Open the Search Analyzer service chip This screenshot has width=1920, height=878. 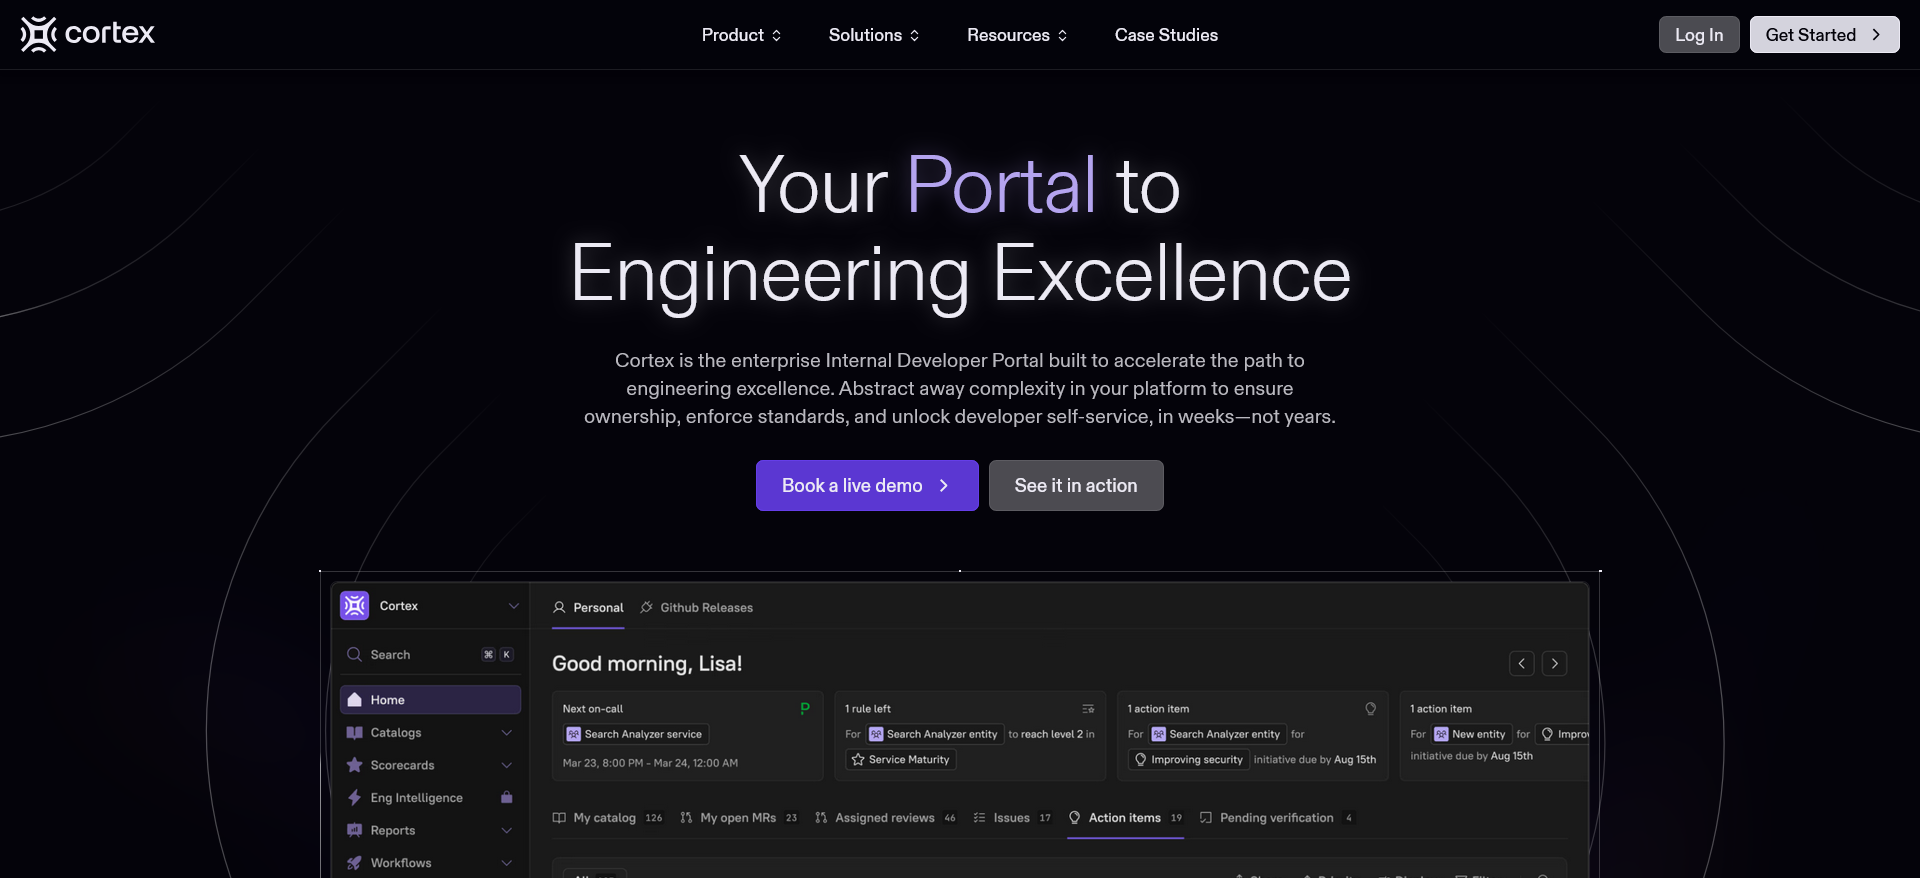pos(636,734)
